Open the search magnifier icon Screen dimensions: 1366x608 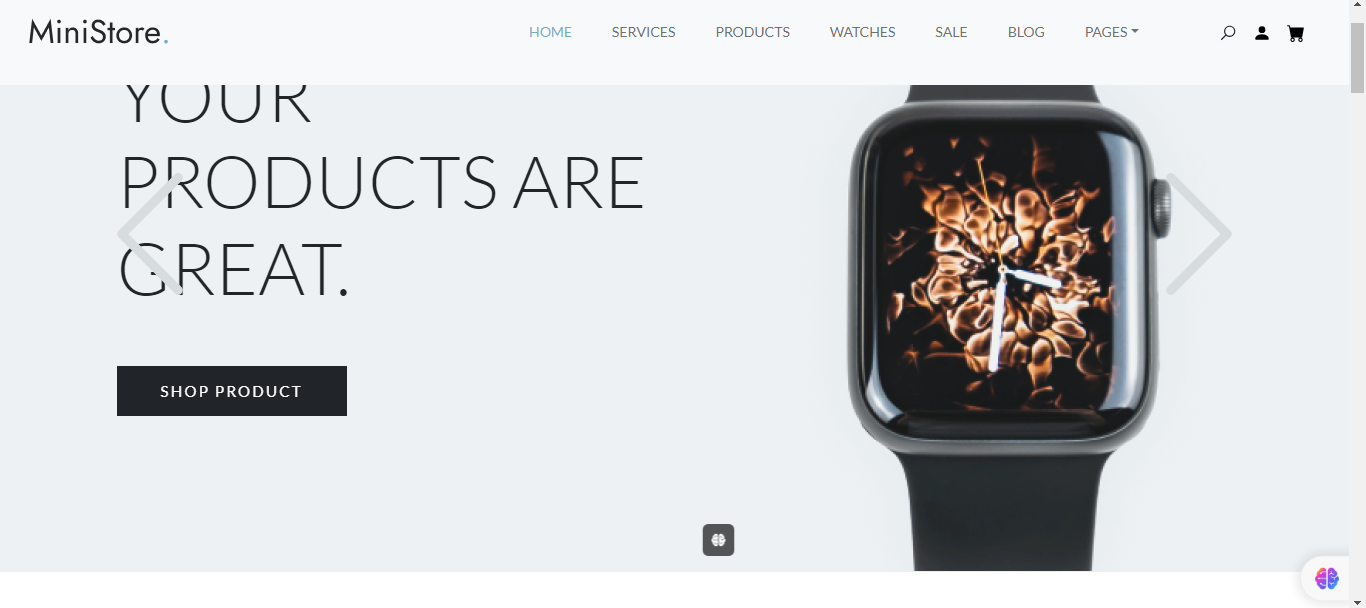pos(1228,33)
